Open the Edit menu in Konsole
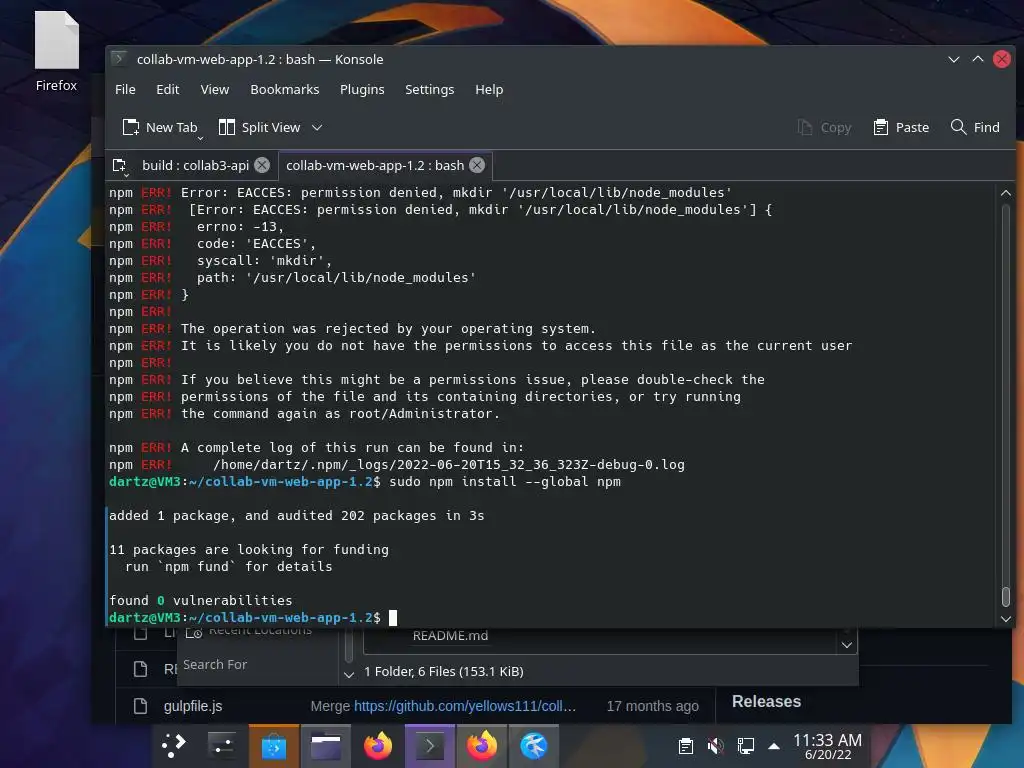Viewport: 1024px width, 768px height. click(x=167, y=89)
